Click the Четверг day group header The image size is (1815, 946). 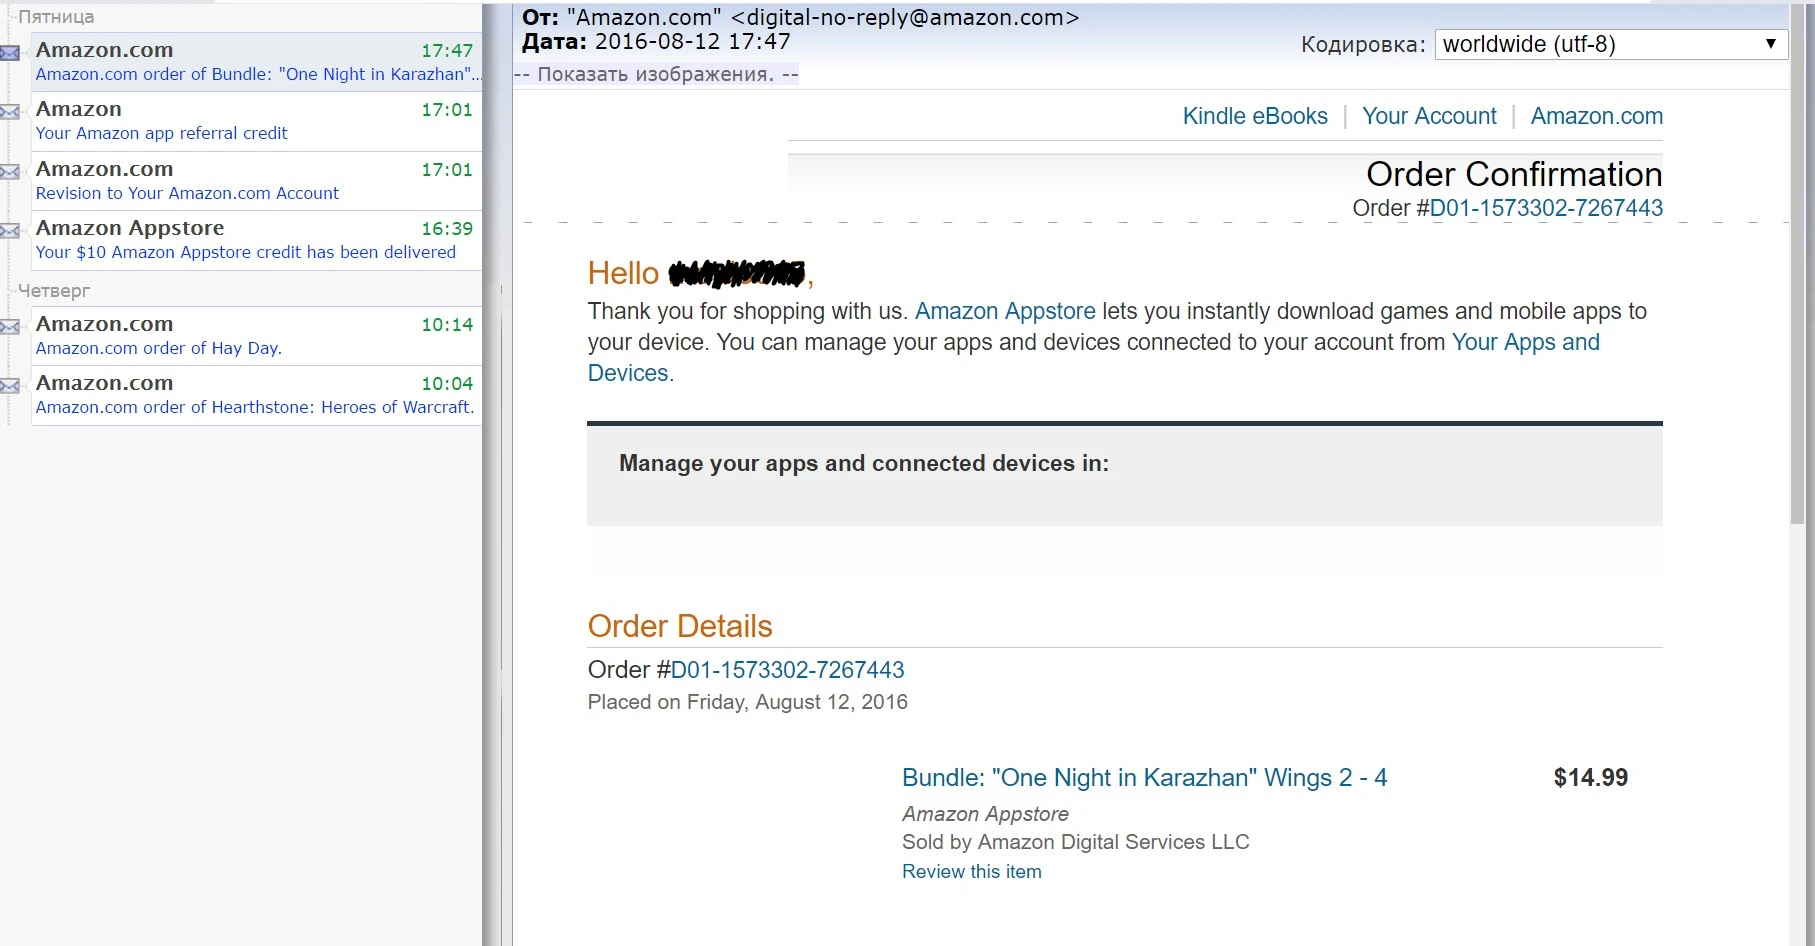pos(54,291)
